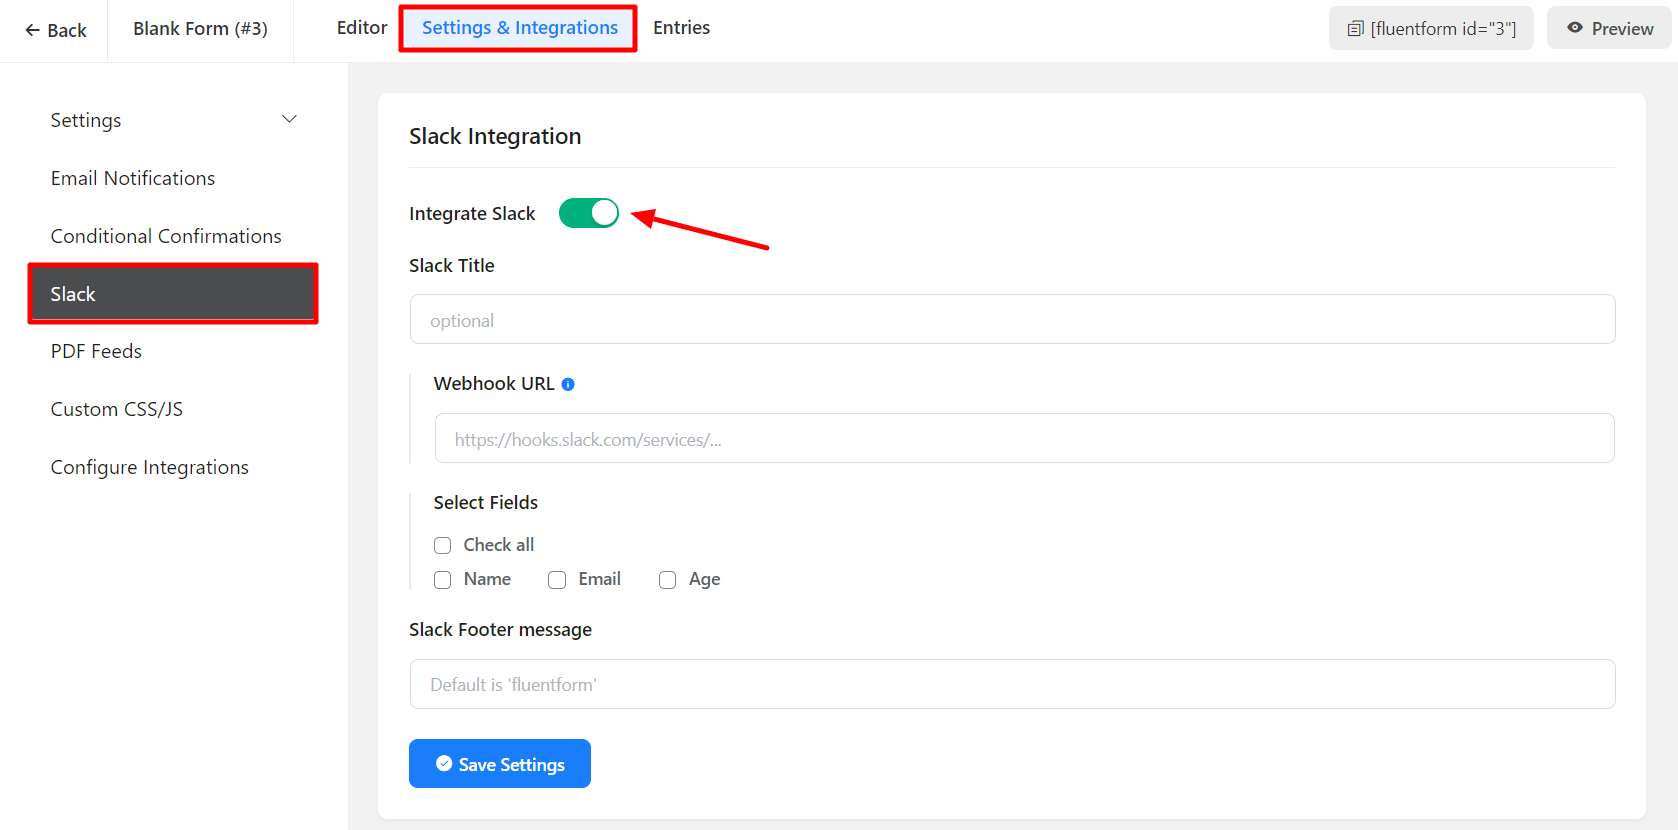This screenshot has width=1678, height=830.
Task: Click into the Webhook URL field
Action: (1024, 439)
